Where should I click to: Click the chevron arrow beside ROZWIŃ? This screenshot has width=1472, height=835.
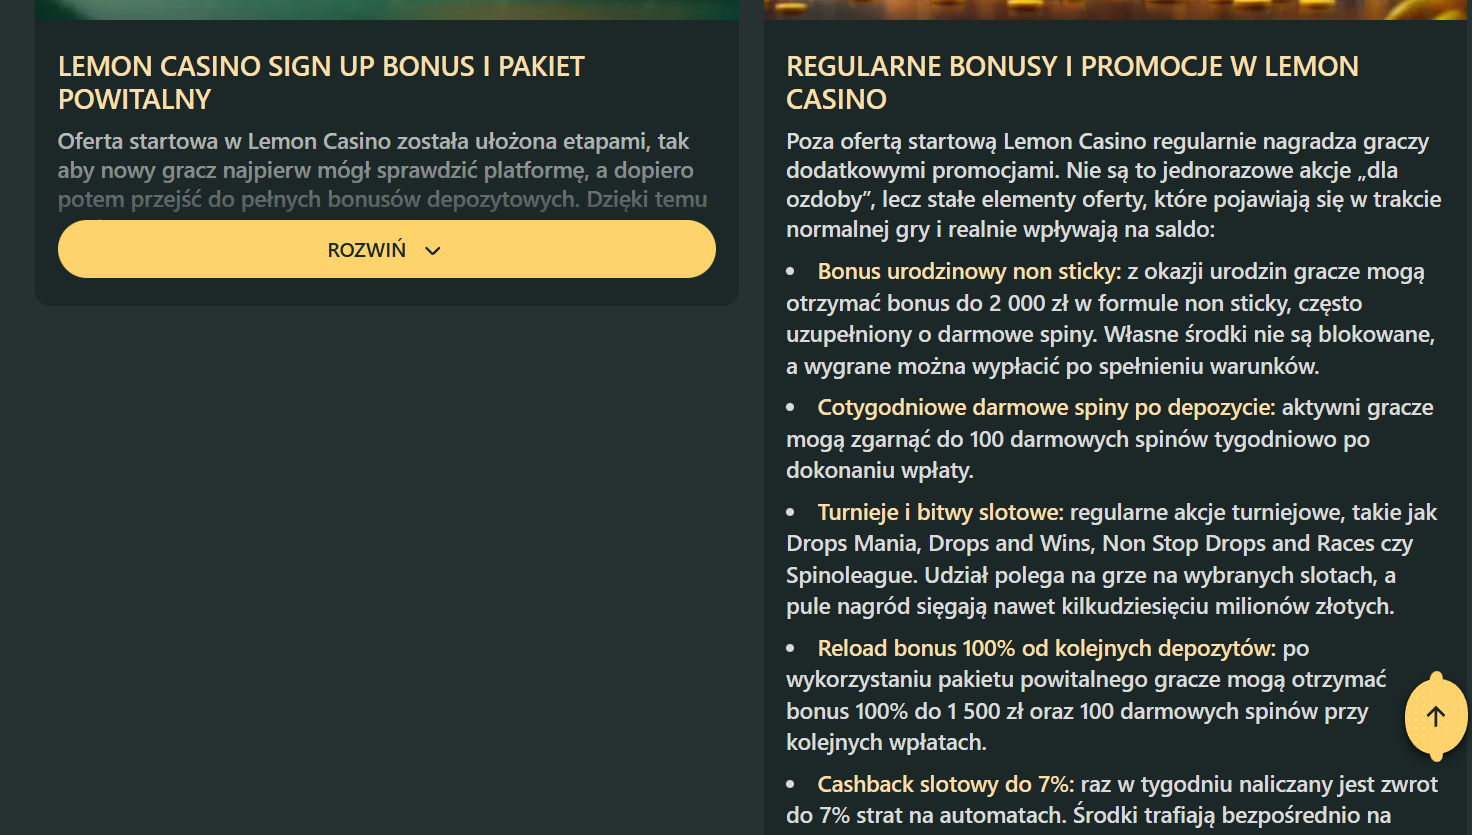click(x=433, y=251)
